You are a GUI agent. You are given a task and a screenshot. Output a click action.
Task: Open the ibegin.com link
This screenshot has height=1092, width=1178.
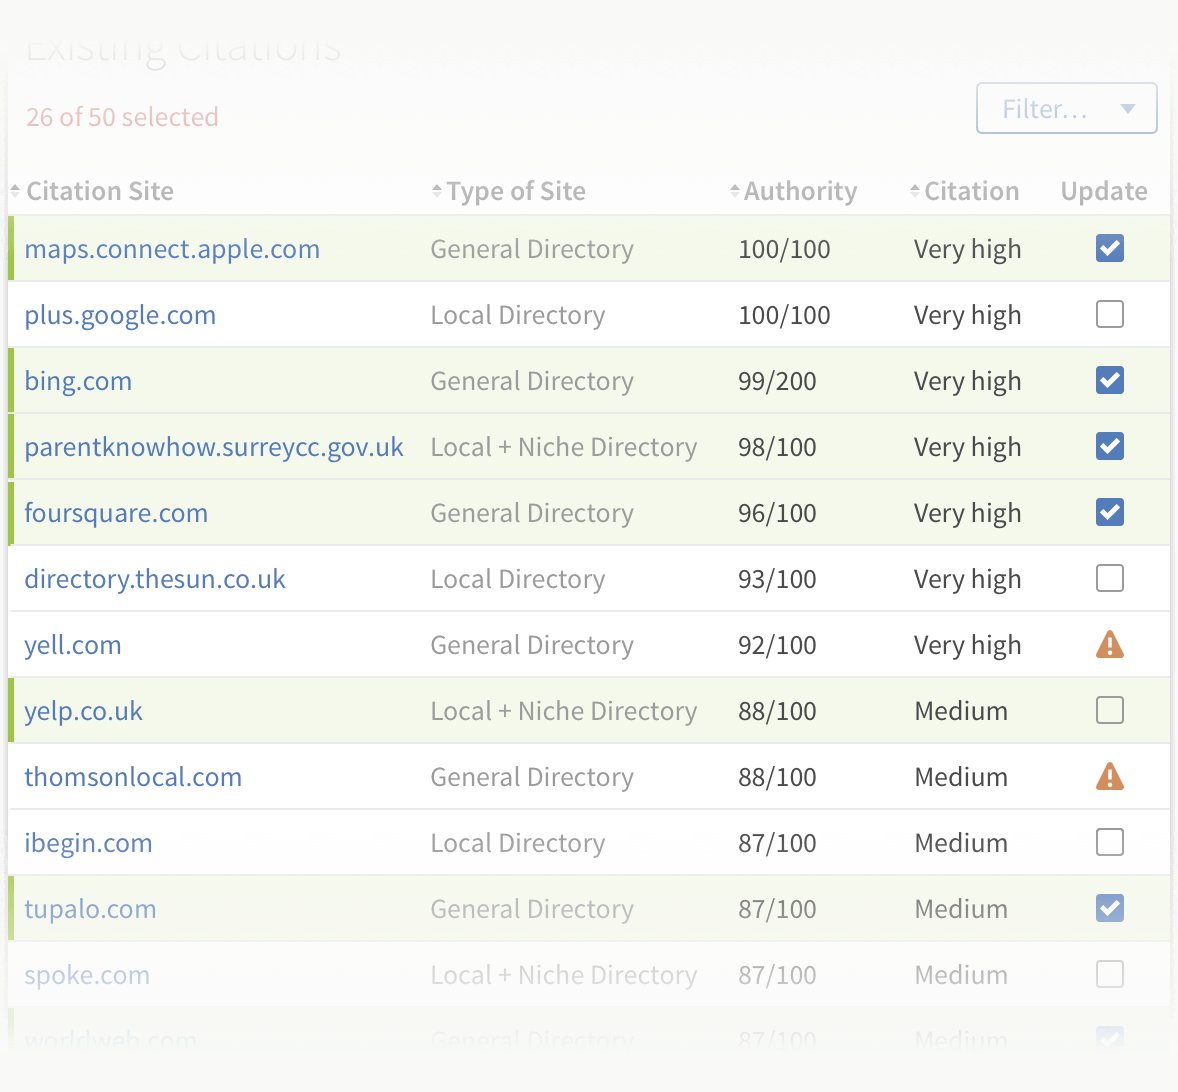(89, 843)
